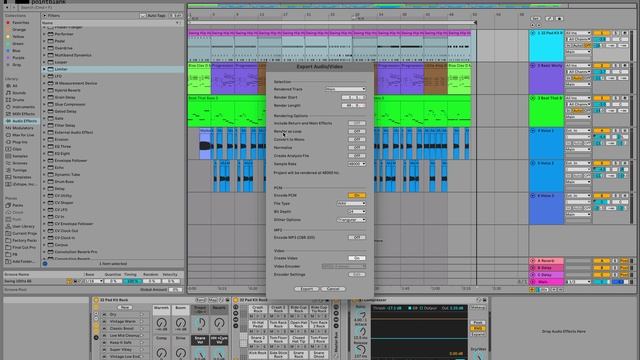Select Drum Buss in device list
Screen dimensions: 640x360
(64, 182)
